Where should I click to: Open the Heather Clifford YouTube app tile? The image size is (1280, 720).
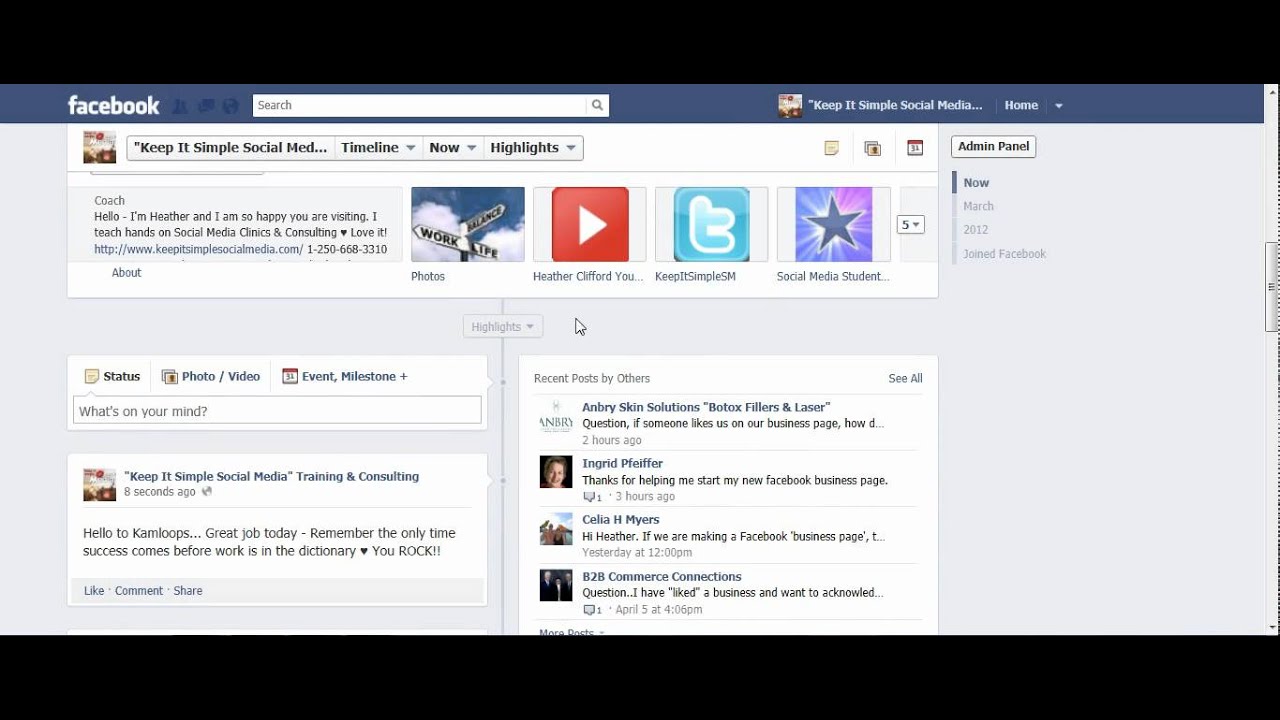[590, 225]
